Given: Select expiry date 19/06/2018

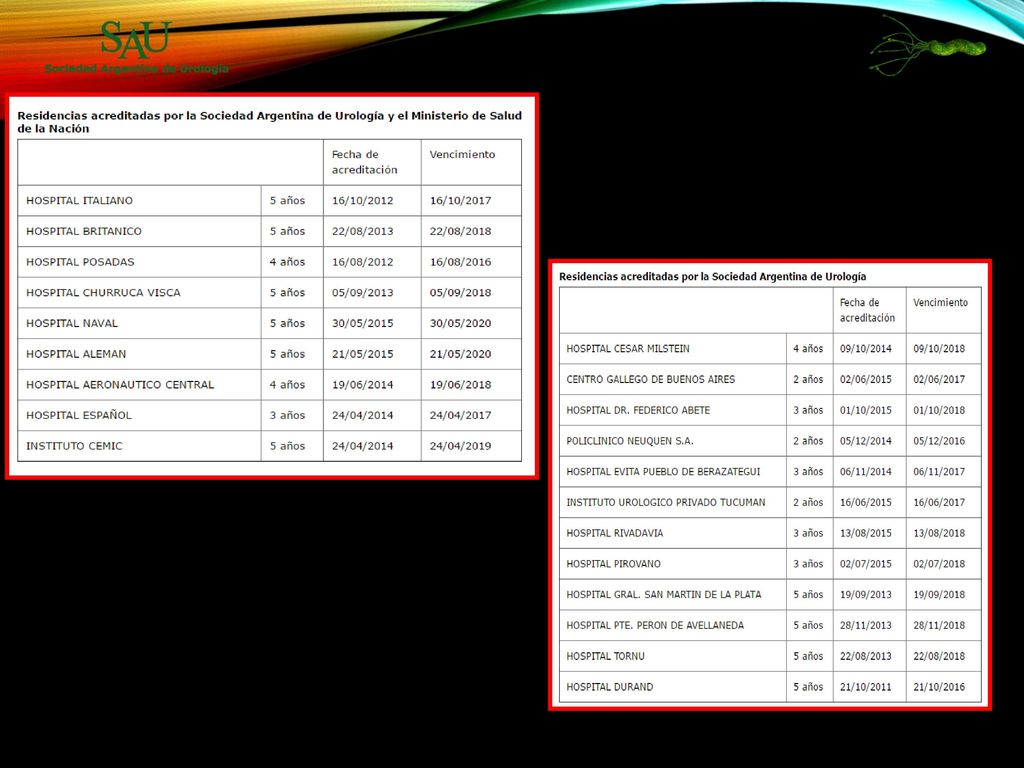Looking at the screenshot, I should click(x=460, y=385).
